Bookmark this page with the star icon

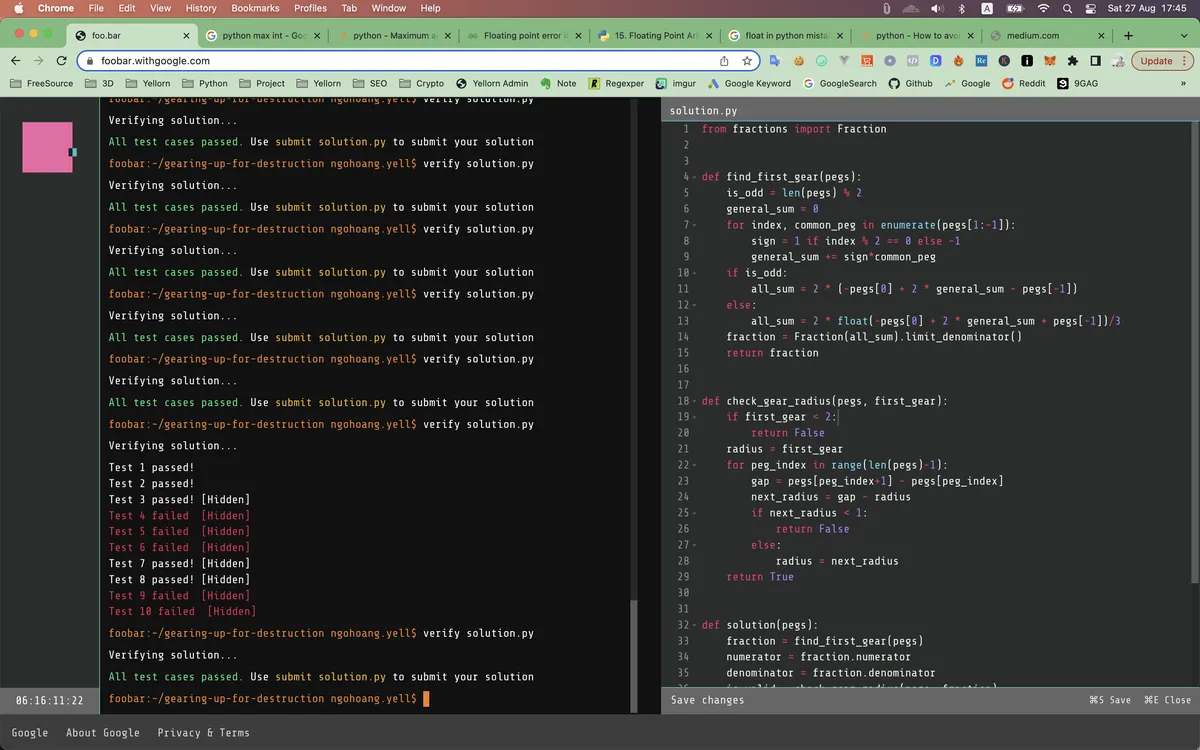(746, 61)
